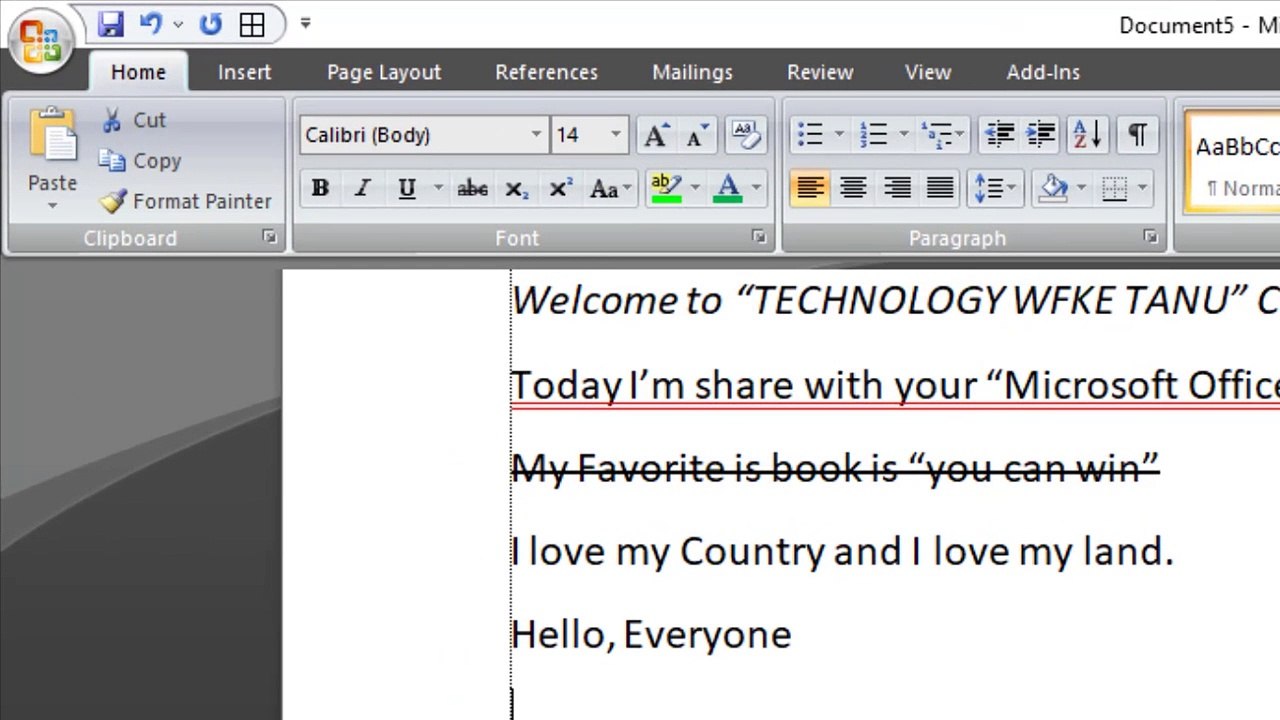Viewport: 1280px width, 720px height.
Task: Click the Sort A-Z icon
Action: tap(1086, 135)
